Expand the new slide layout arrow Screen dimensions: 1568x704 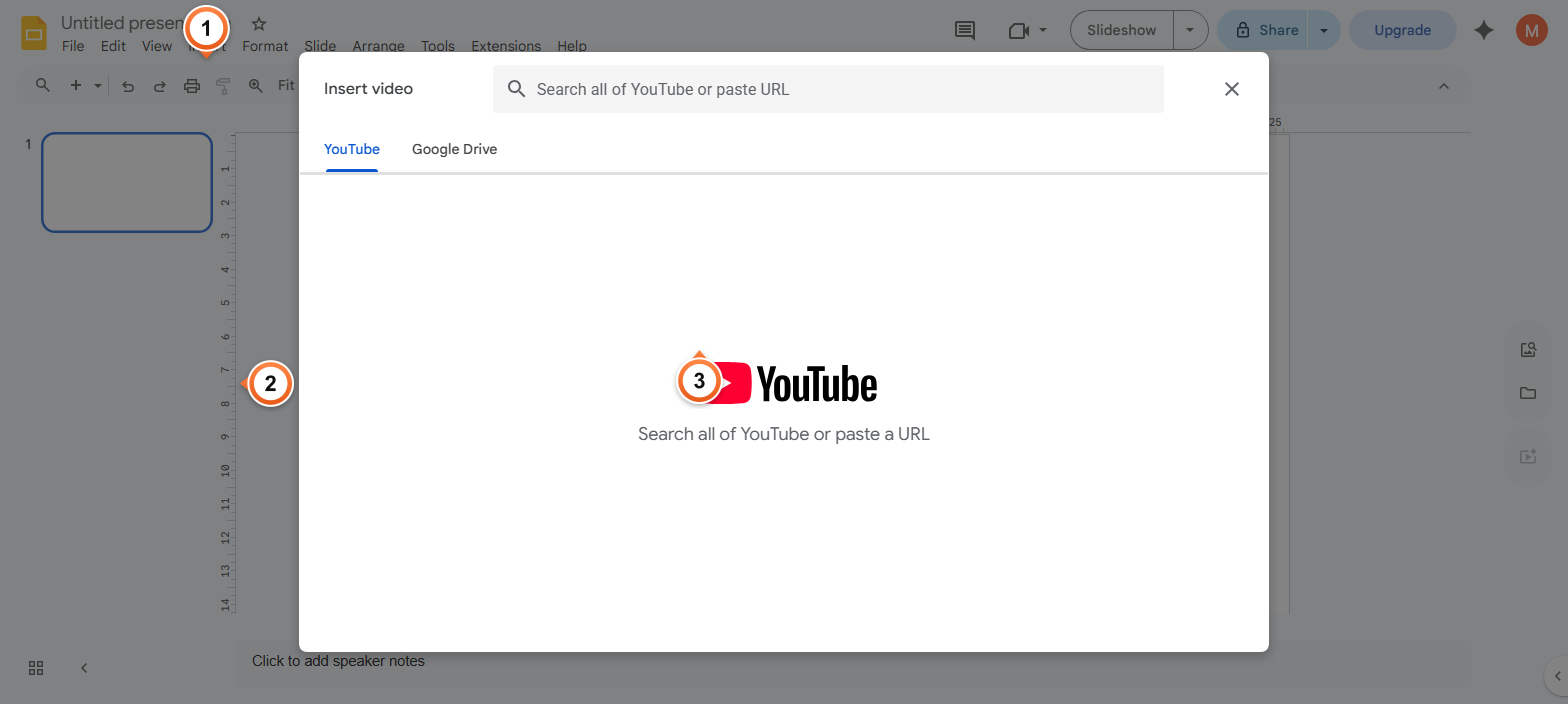(x=98, y=85)
